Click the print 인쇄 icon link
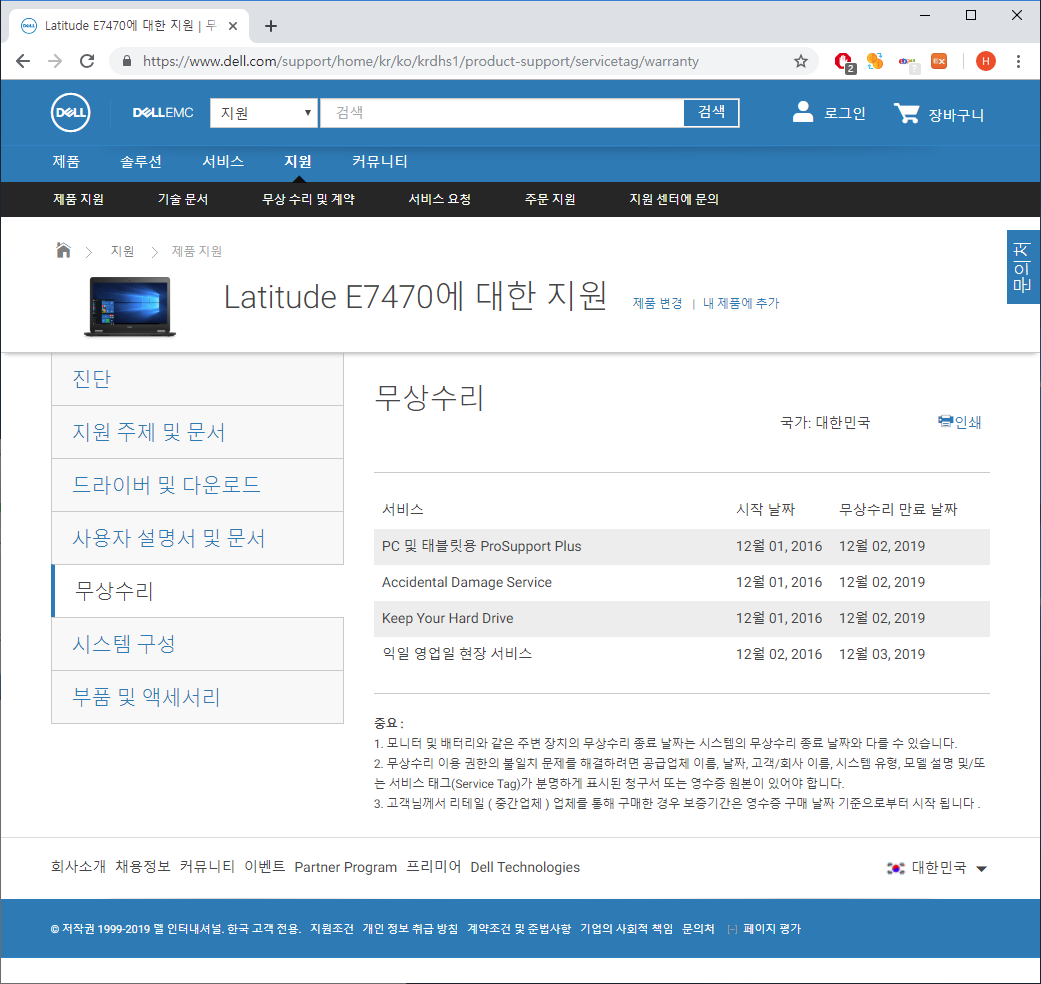 (x=959, y=422)
